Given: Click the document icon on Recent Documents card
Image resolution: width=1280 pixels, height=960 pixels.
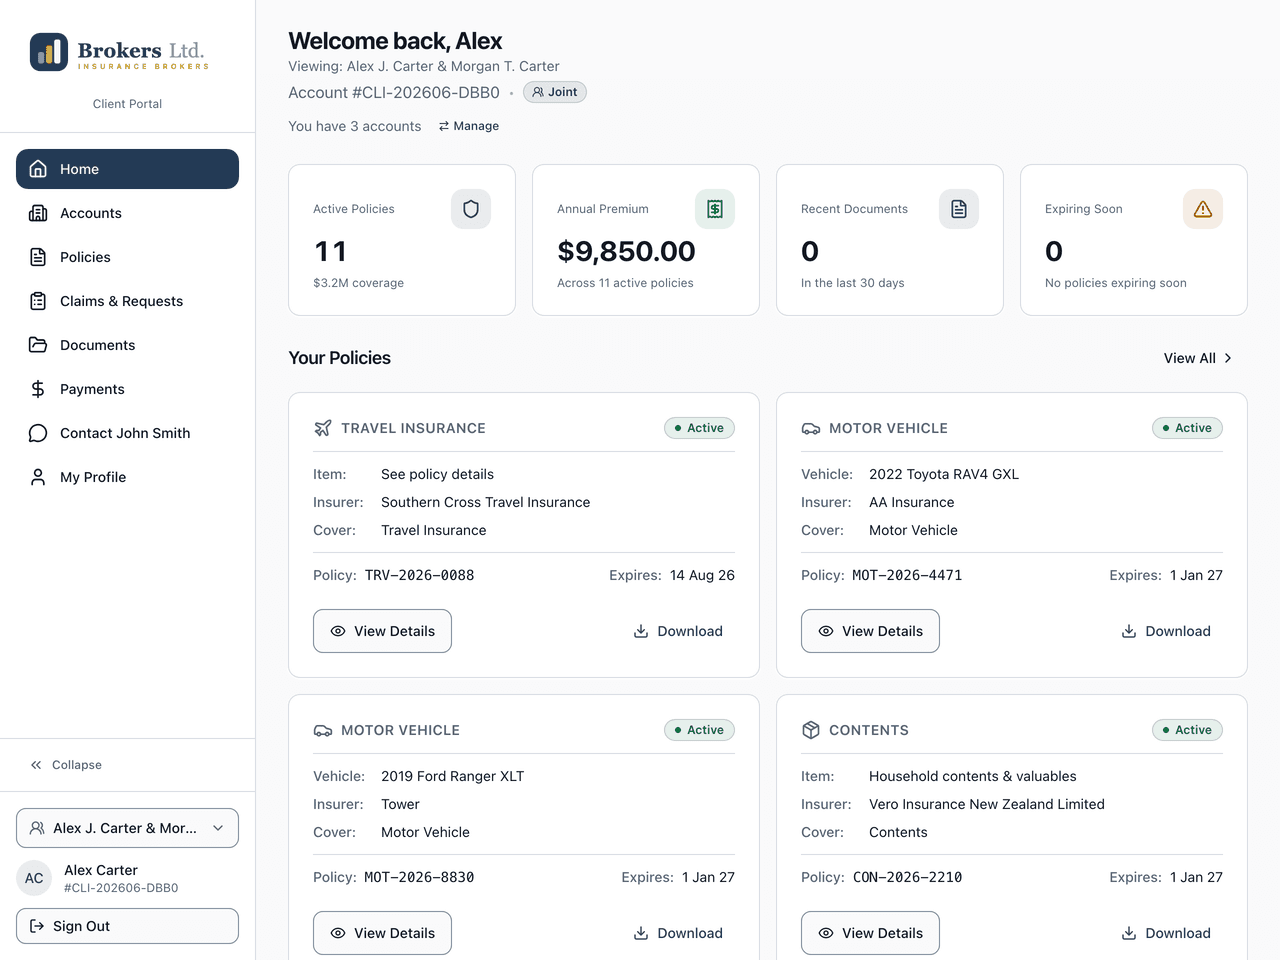Looking at the screenshot, I should point(959,209).
